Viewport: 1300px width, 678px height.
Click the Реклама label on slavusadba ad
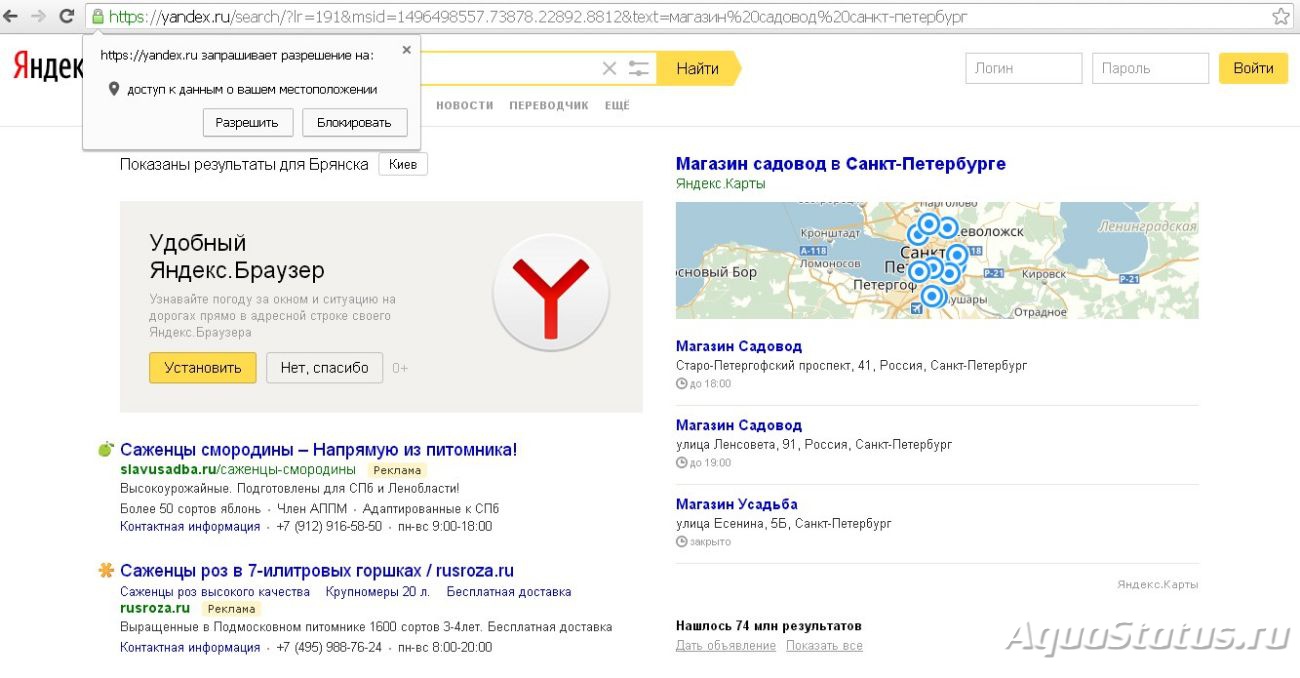(x=397, y=470)
